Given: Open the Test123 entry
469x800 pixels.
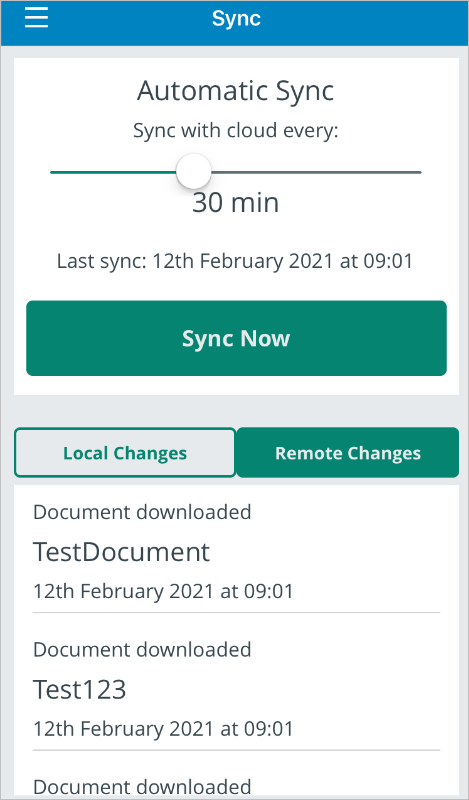Looking at the screenshot, I should pyautogui.click(x=236, y=689).
